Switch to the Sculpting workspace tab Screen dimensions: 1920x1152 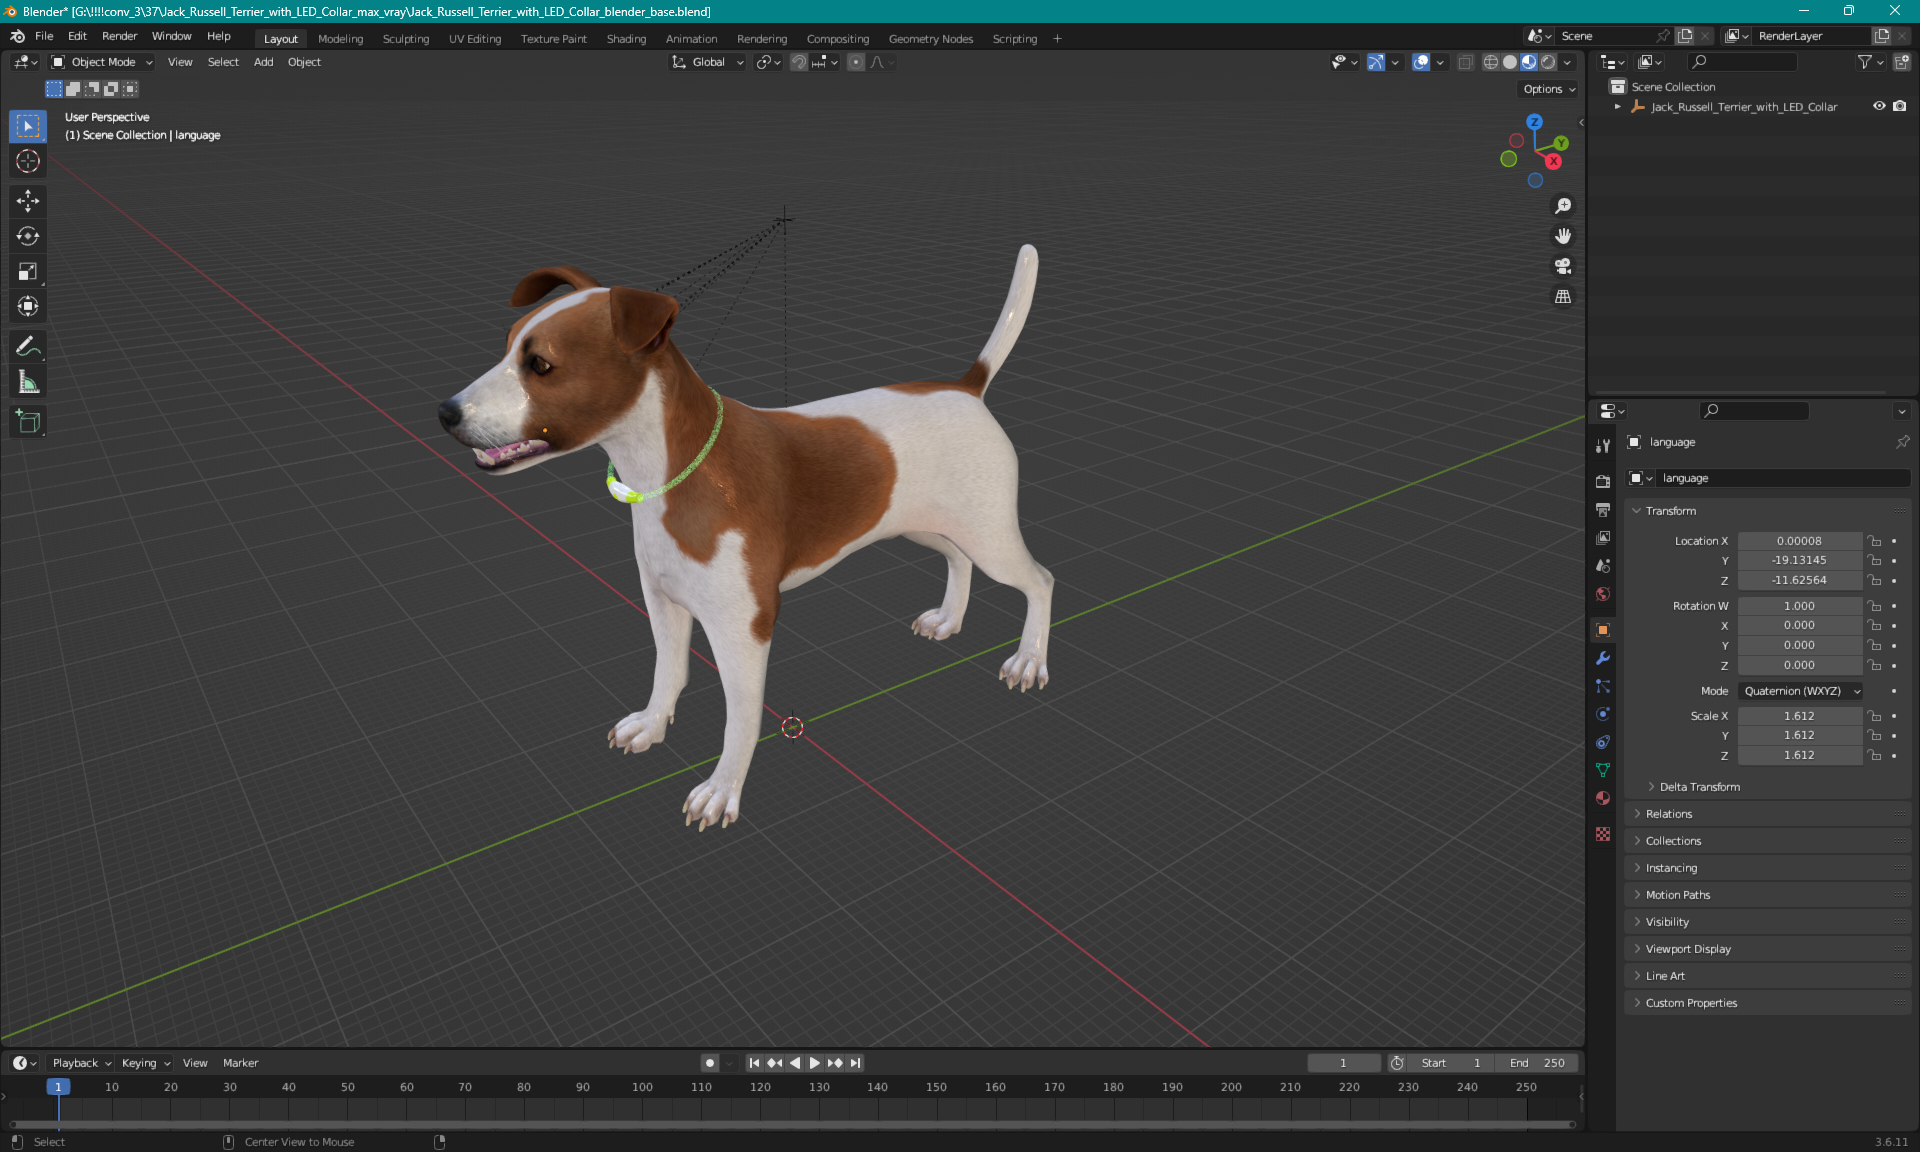(405, 39)
